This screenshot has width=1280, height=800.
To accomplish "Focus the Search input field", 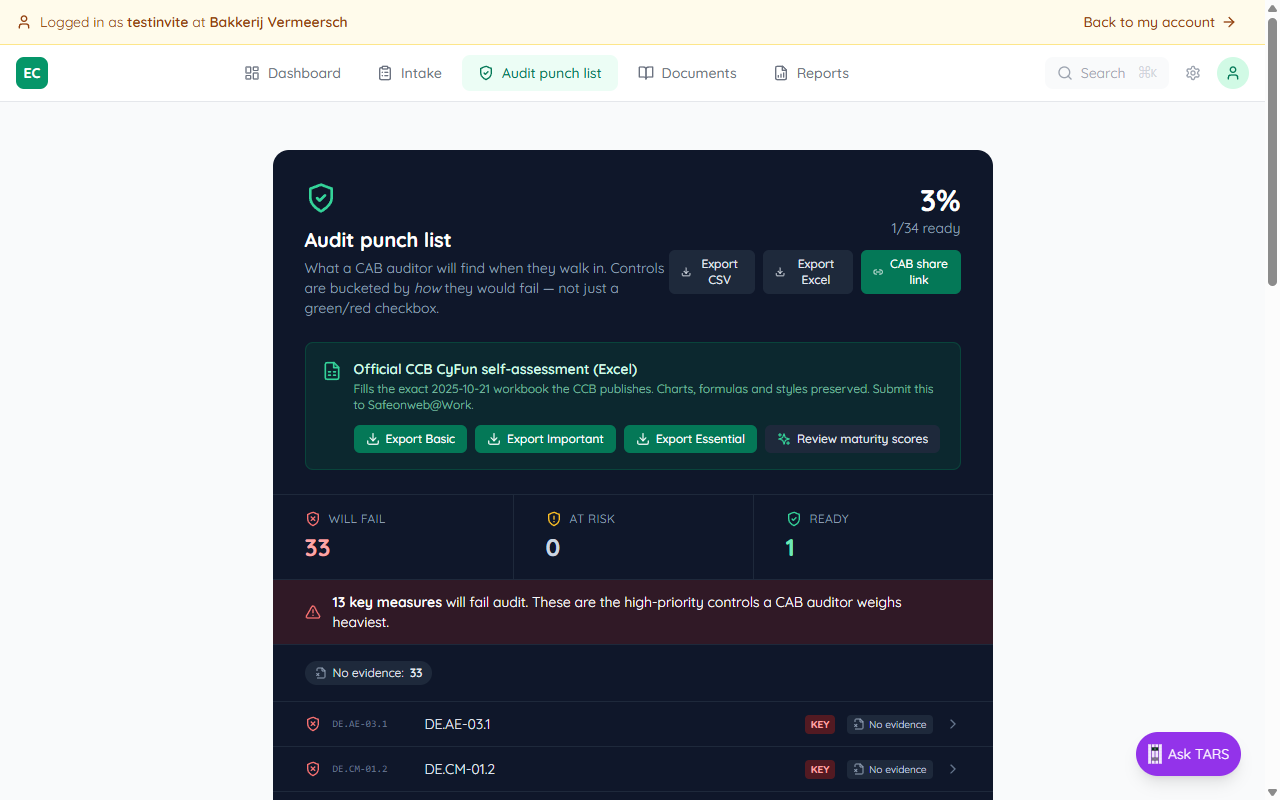I will (1106, 73).
